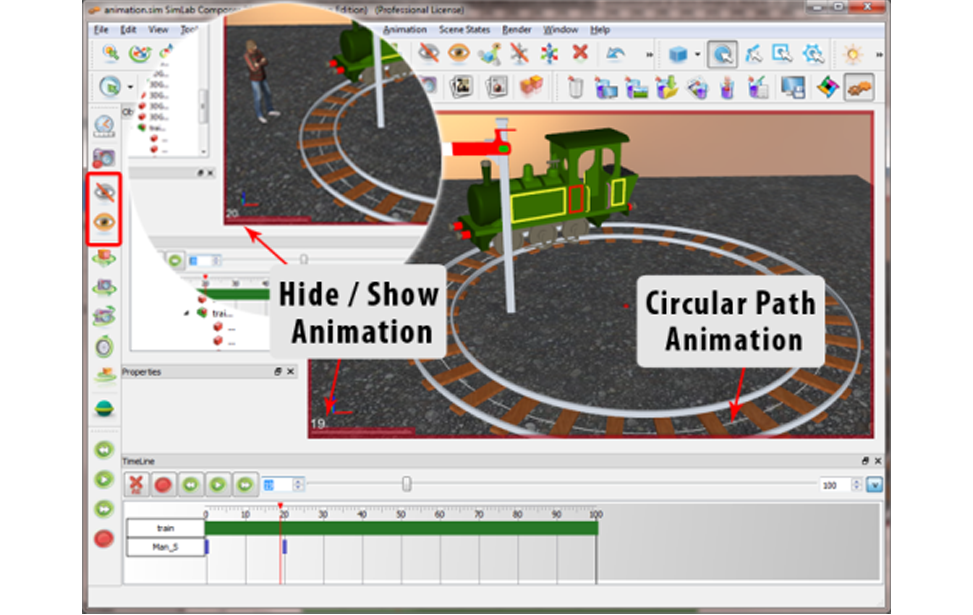Click the Show animation eye icon in sidebar

click(104, 222)
